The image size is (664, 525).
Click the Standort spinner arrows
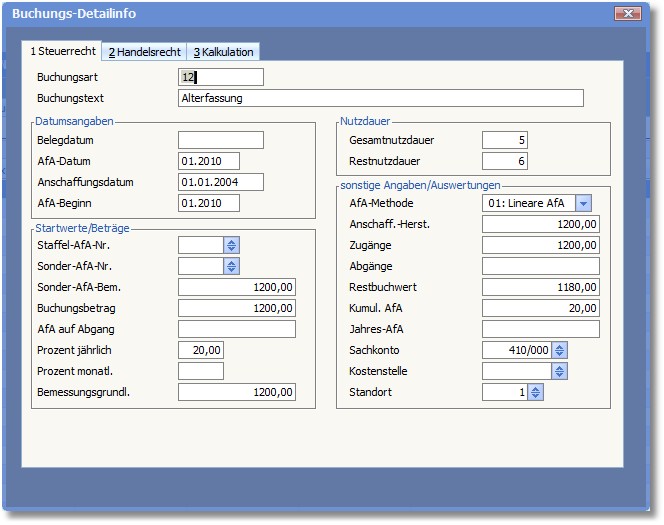(536, 392)
